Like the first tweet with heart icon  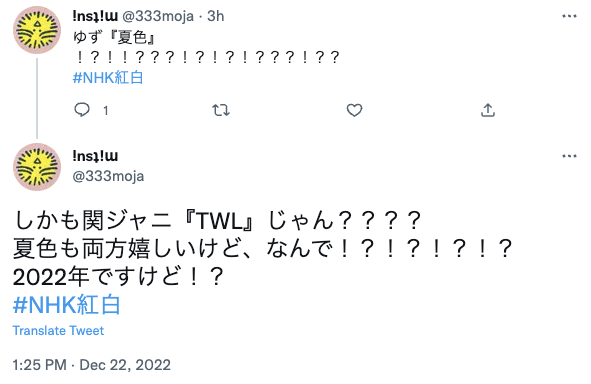pos(354,110)
